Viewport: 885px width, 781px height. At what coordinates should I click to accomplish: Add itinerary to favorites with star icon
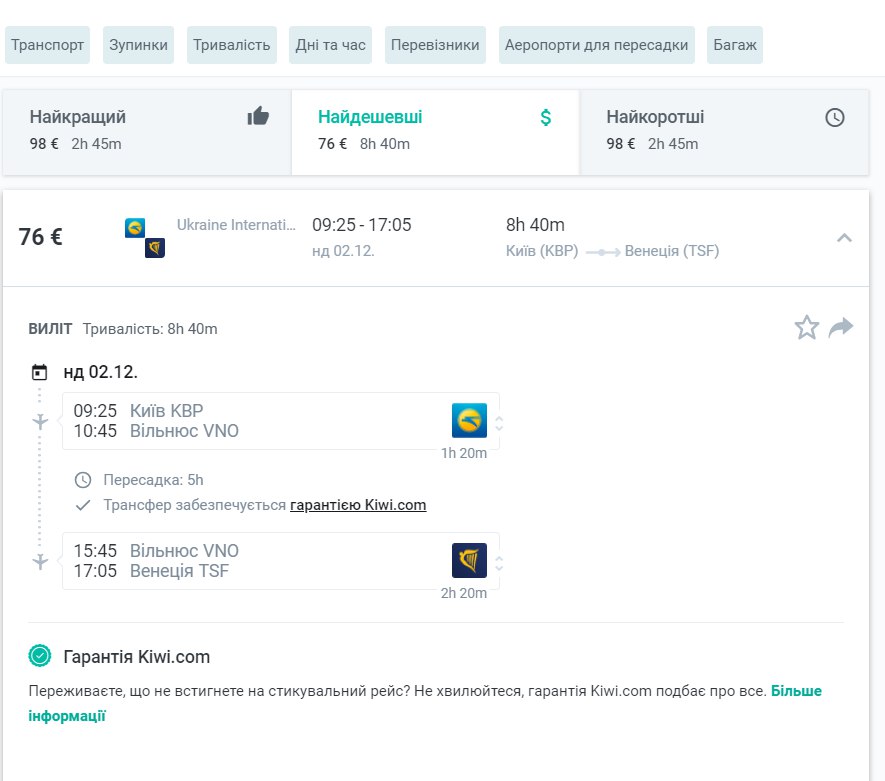pos(807,327)
